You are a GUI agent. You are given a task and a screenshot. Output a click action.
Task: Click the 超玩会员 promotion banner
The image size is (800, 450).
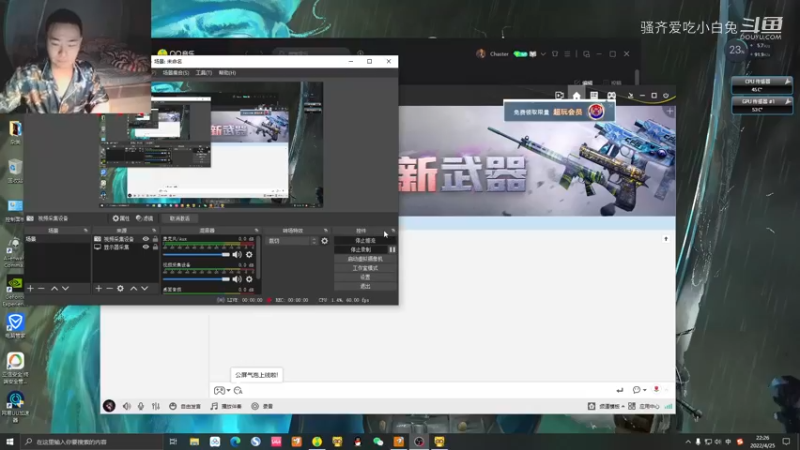[x=559, y=112]
